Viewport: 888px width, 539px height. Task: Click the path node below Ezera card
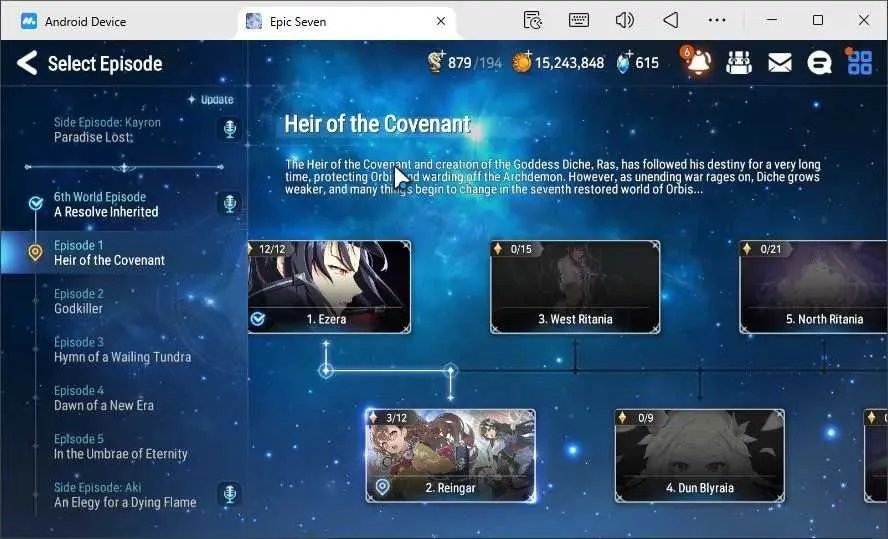coord(326,371)
